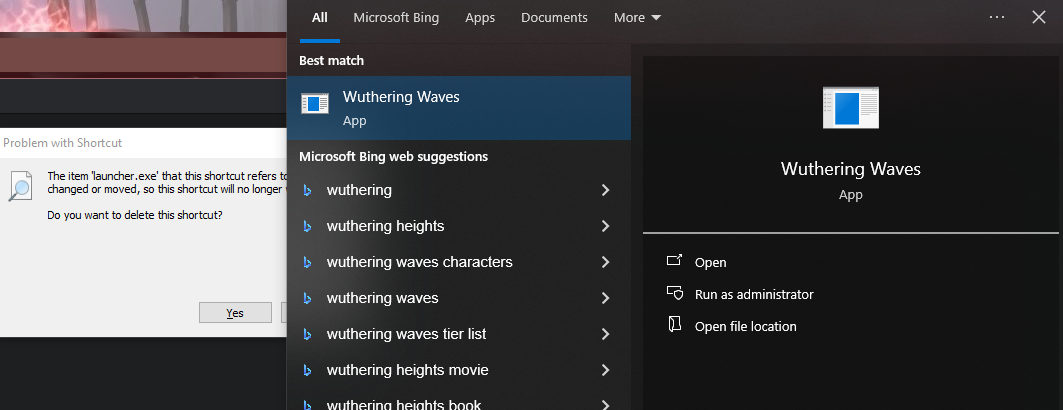This screenshot has width=1063, height=410.
Task: Switch to the Microsoft Bing tab
Action: pyautogui.click(x=396, y=18)
